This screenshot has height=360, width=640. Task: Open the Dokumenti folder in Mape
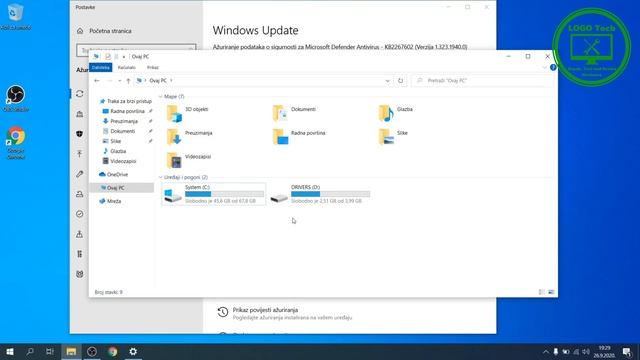[x=294, y=113]
